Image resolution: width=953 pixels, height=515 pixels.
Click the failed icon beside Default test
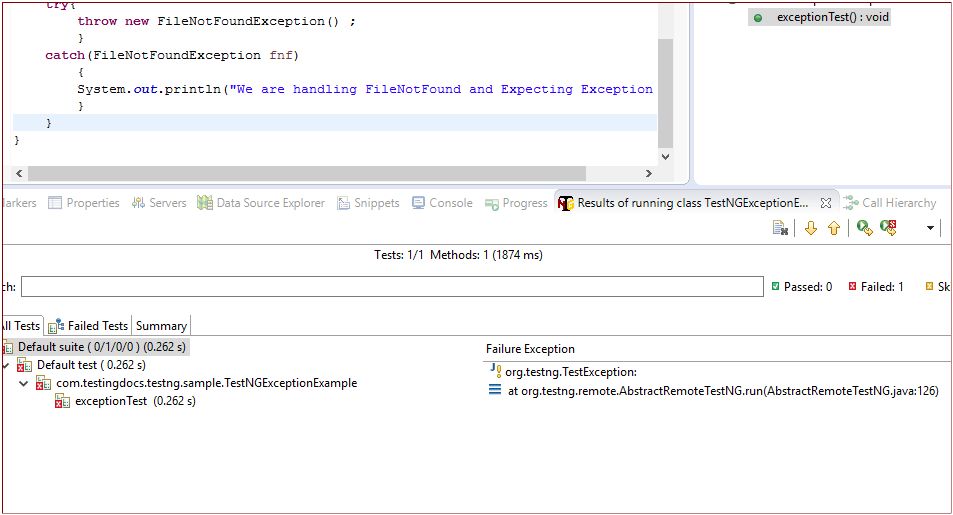point(24,365)
